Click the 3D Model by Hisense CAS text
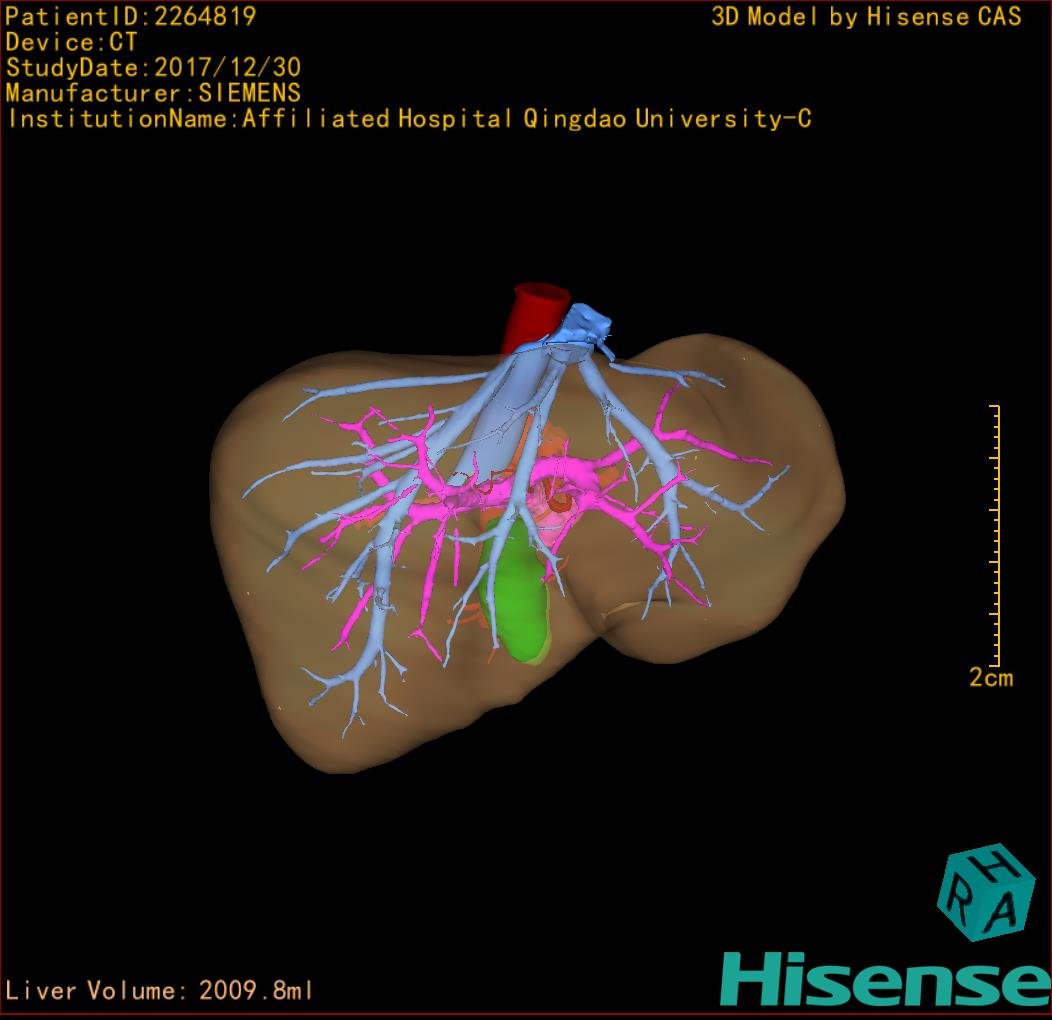Viewport: 1052px width, 1020px height. (x=866, y=16)
